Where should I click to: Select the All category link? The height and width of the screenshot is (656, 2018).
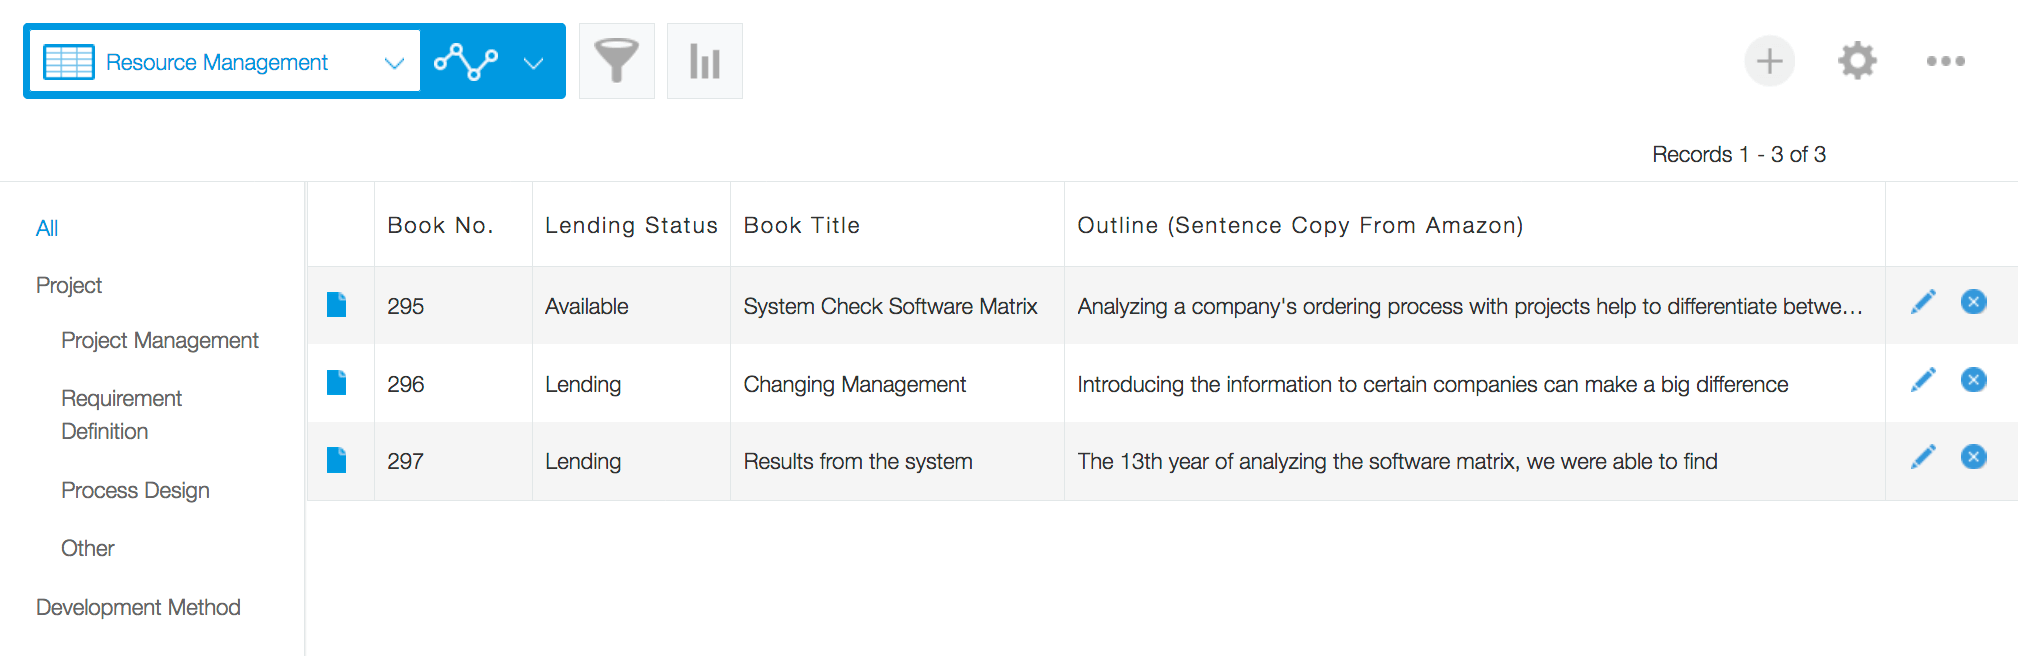pyautogui.click(x=47, y=228)
